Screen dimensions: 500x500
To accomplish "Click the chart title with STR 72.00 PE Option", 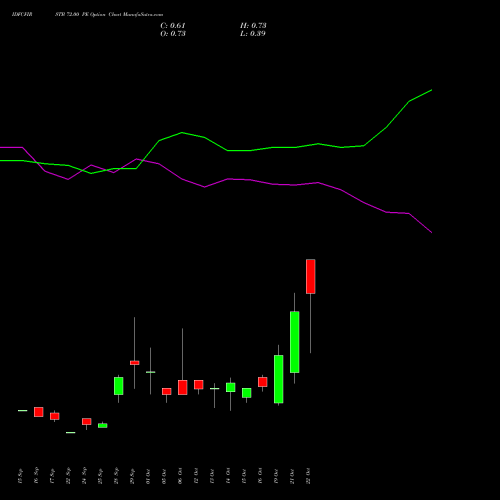I will coord(87,15).
